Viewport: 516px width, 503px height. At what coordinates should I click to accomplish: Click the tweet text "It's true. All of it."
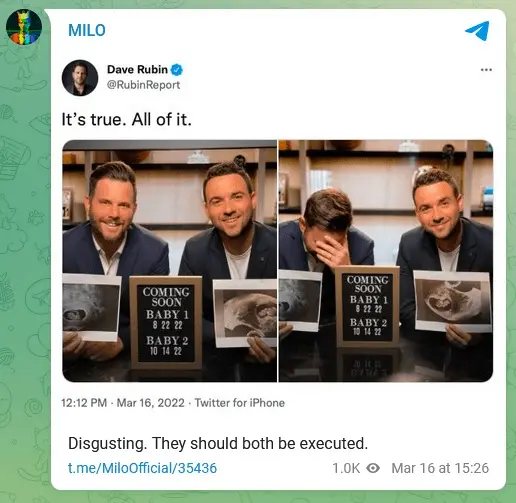(127, 119)
